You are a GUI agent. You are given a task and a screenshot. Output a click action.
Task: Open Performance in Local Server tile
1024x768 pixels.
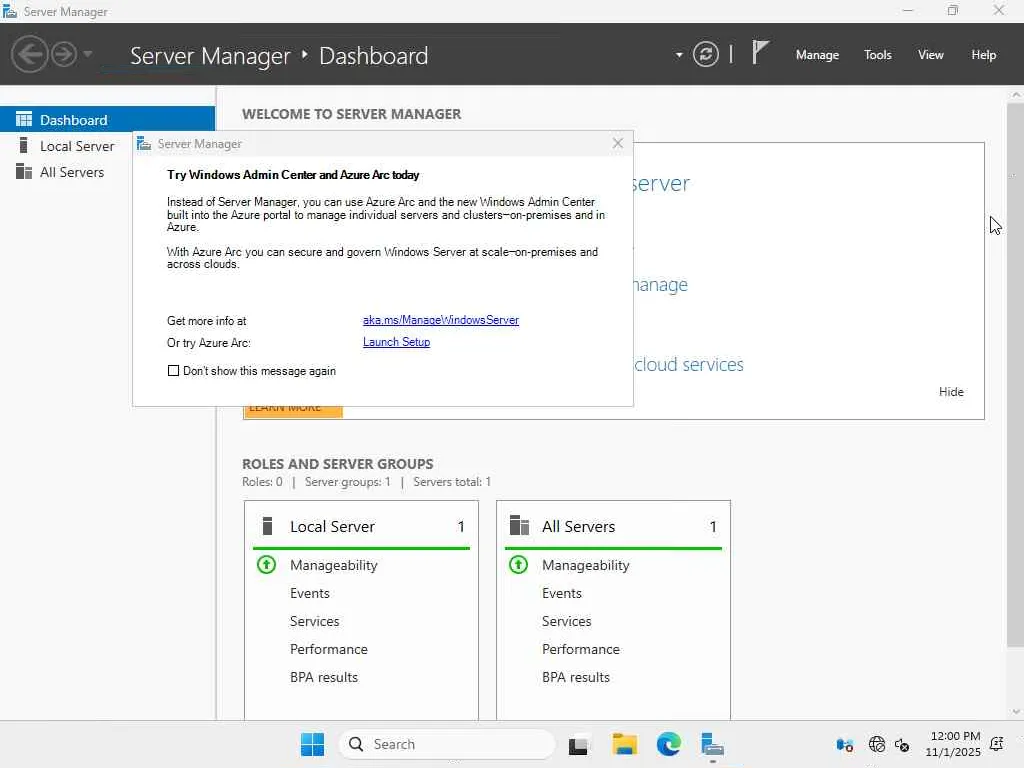(x=328, y=649)
